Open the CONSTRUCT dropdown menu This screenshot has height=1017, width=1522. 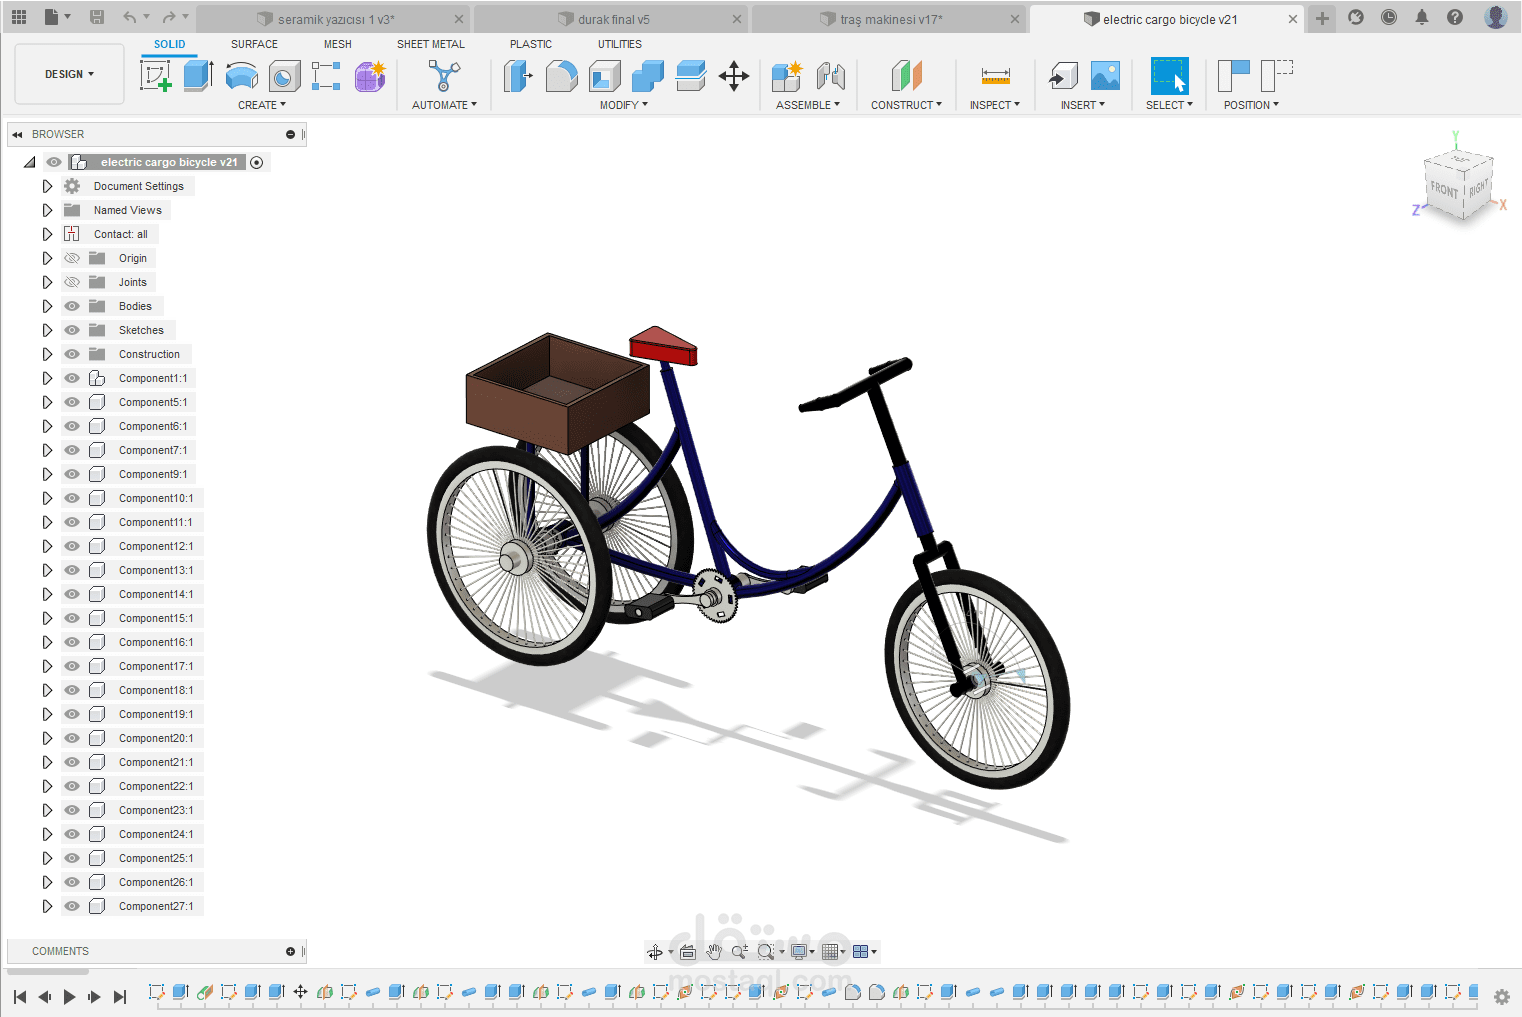[x=906, y=105]
